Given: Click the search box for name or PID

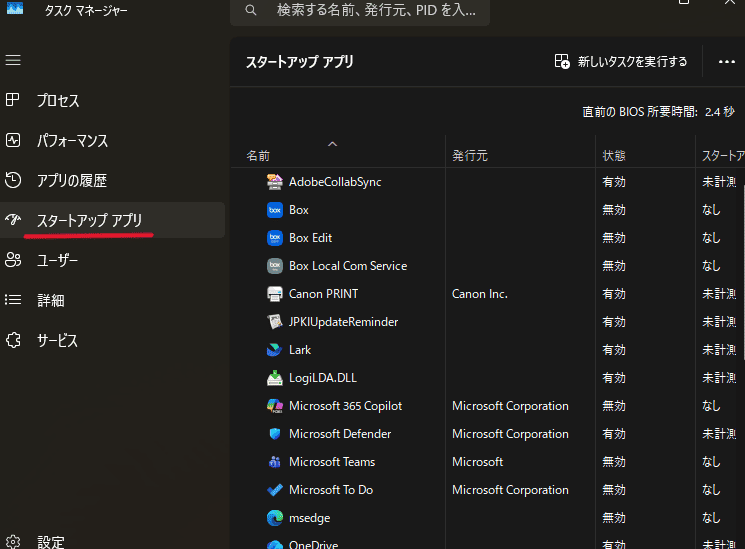Looking at the screenshot, I should 360,10.
